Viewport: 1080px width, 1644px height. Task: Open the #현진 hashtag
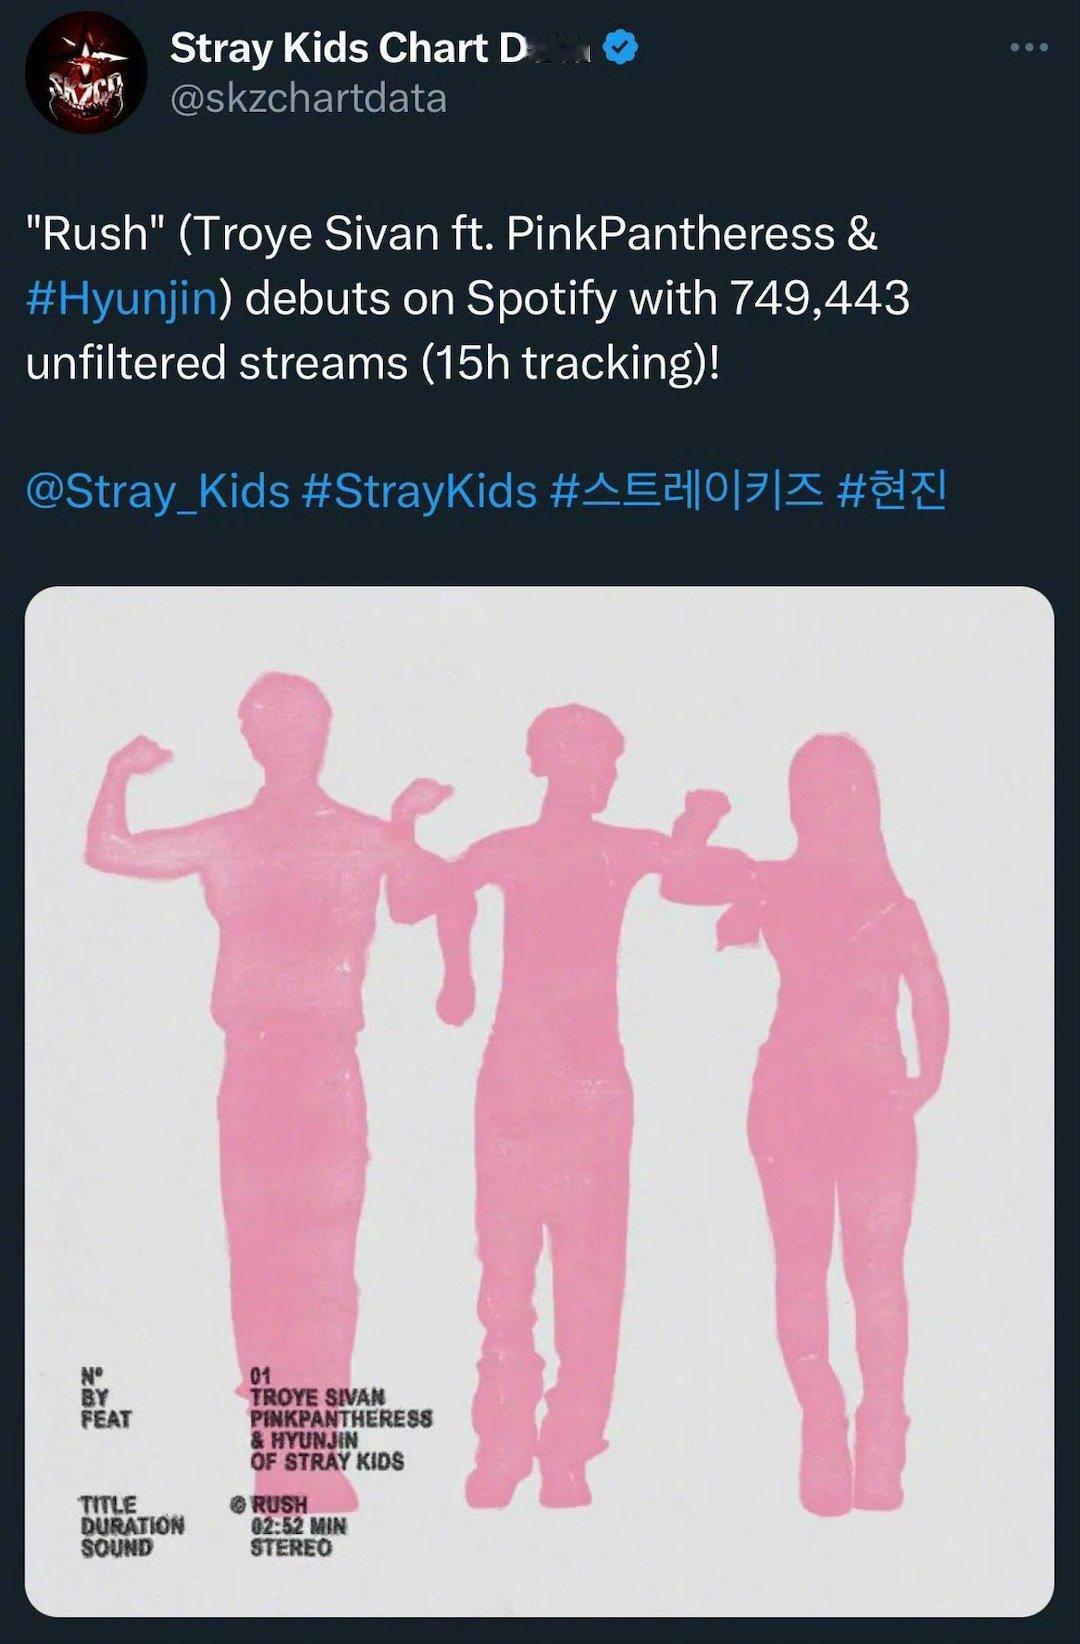[892, 491]
